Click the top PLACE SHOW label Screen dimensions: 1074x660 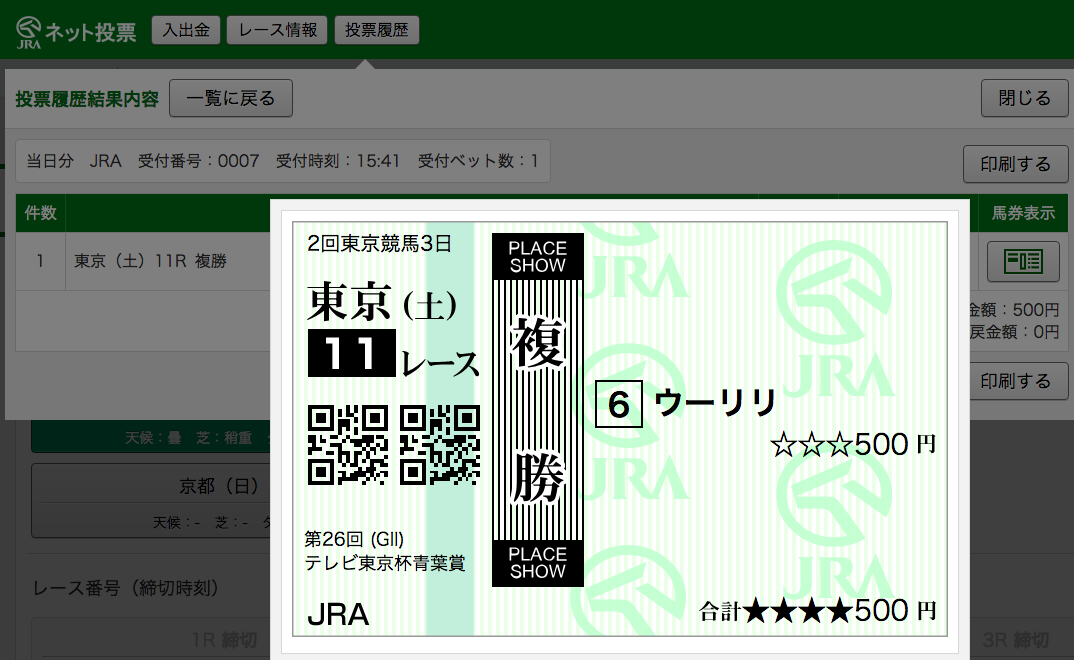coord(538,257)
